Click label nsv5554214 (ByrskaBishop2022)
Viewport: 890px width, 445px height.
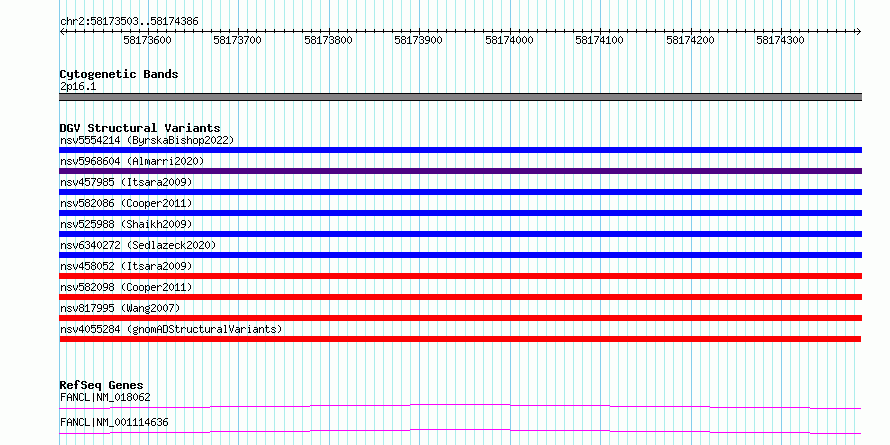click(146, 140)
